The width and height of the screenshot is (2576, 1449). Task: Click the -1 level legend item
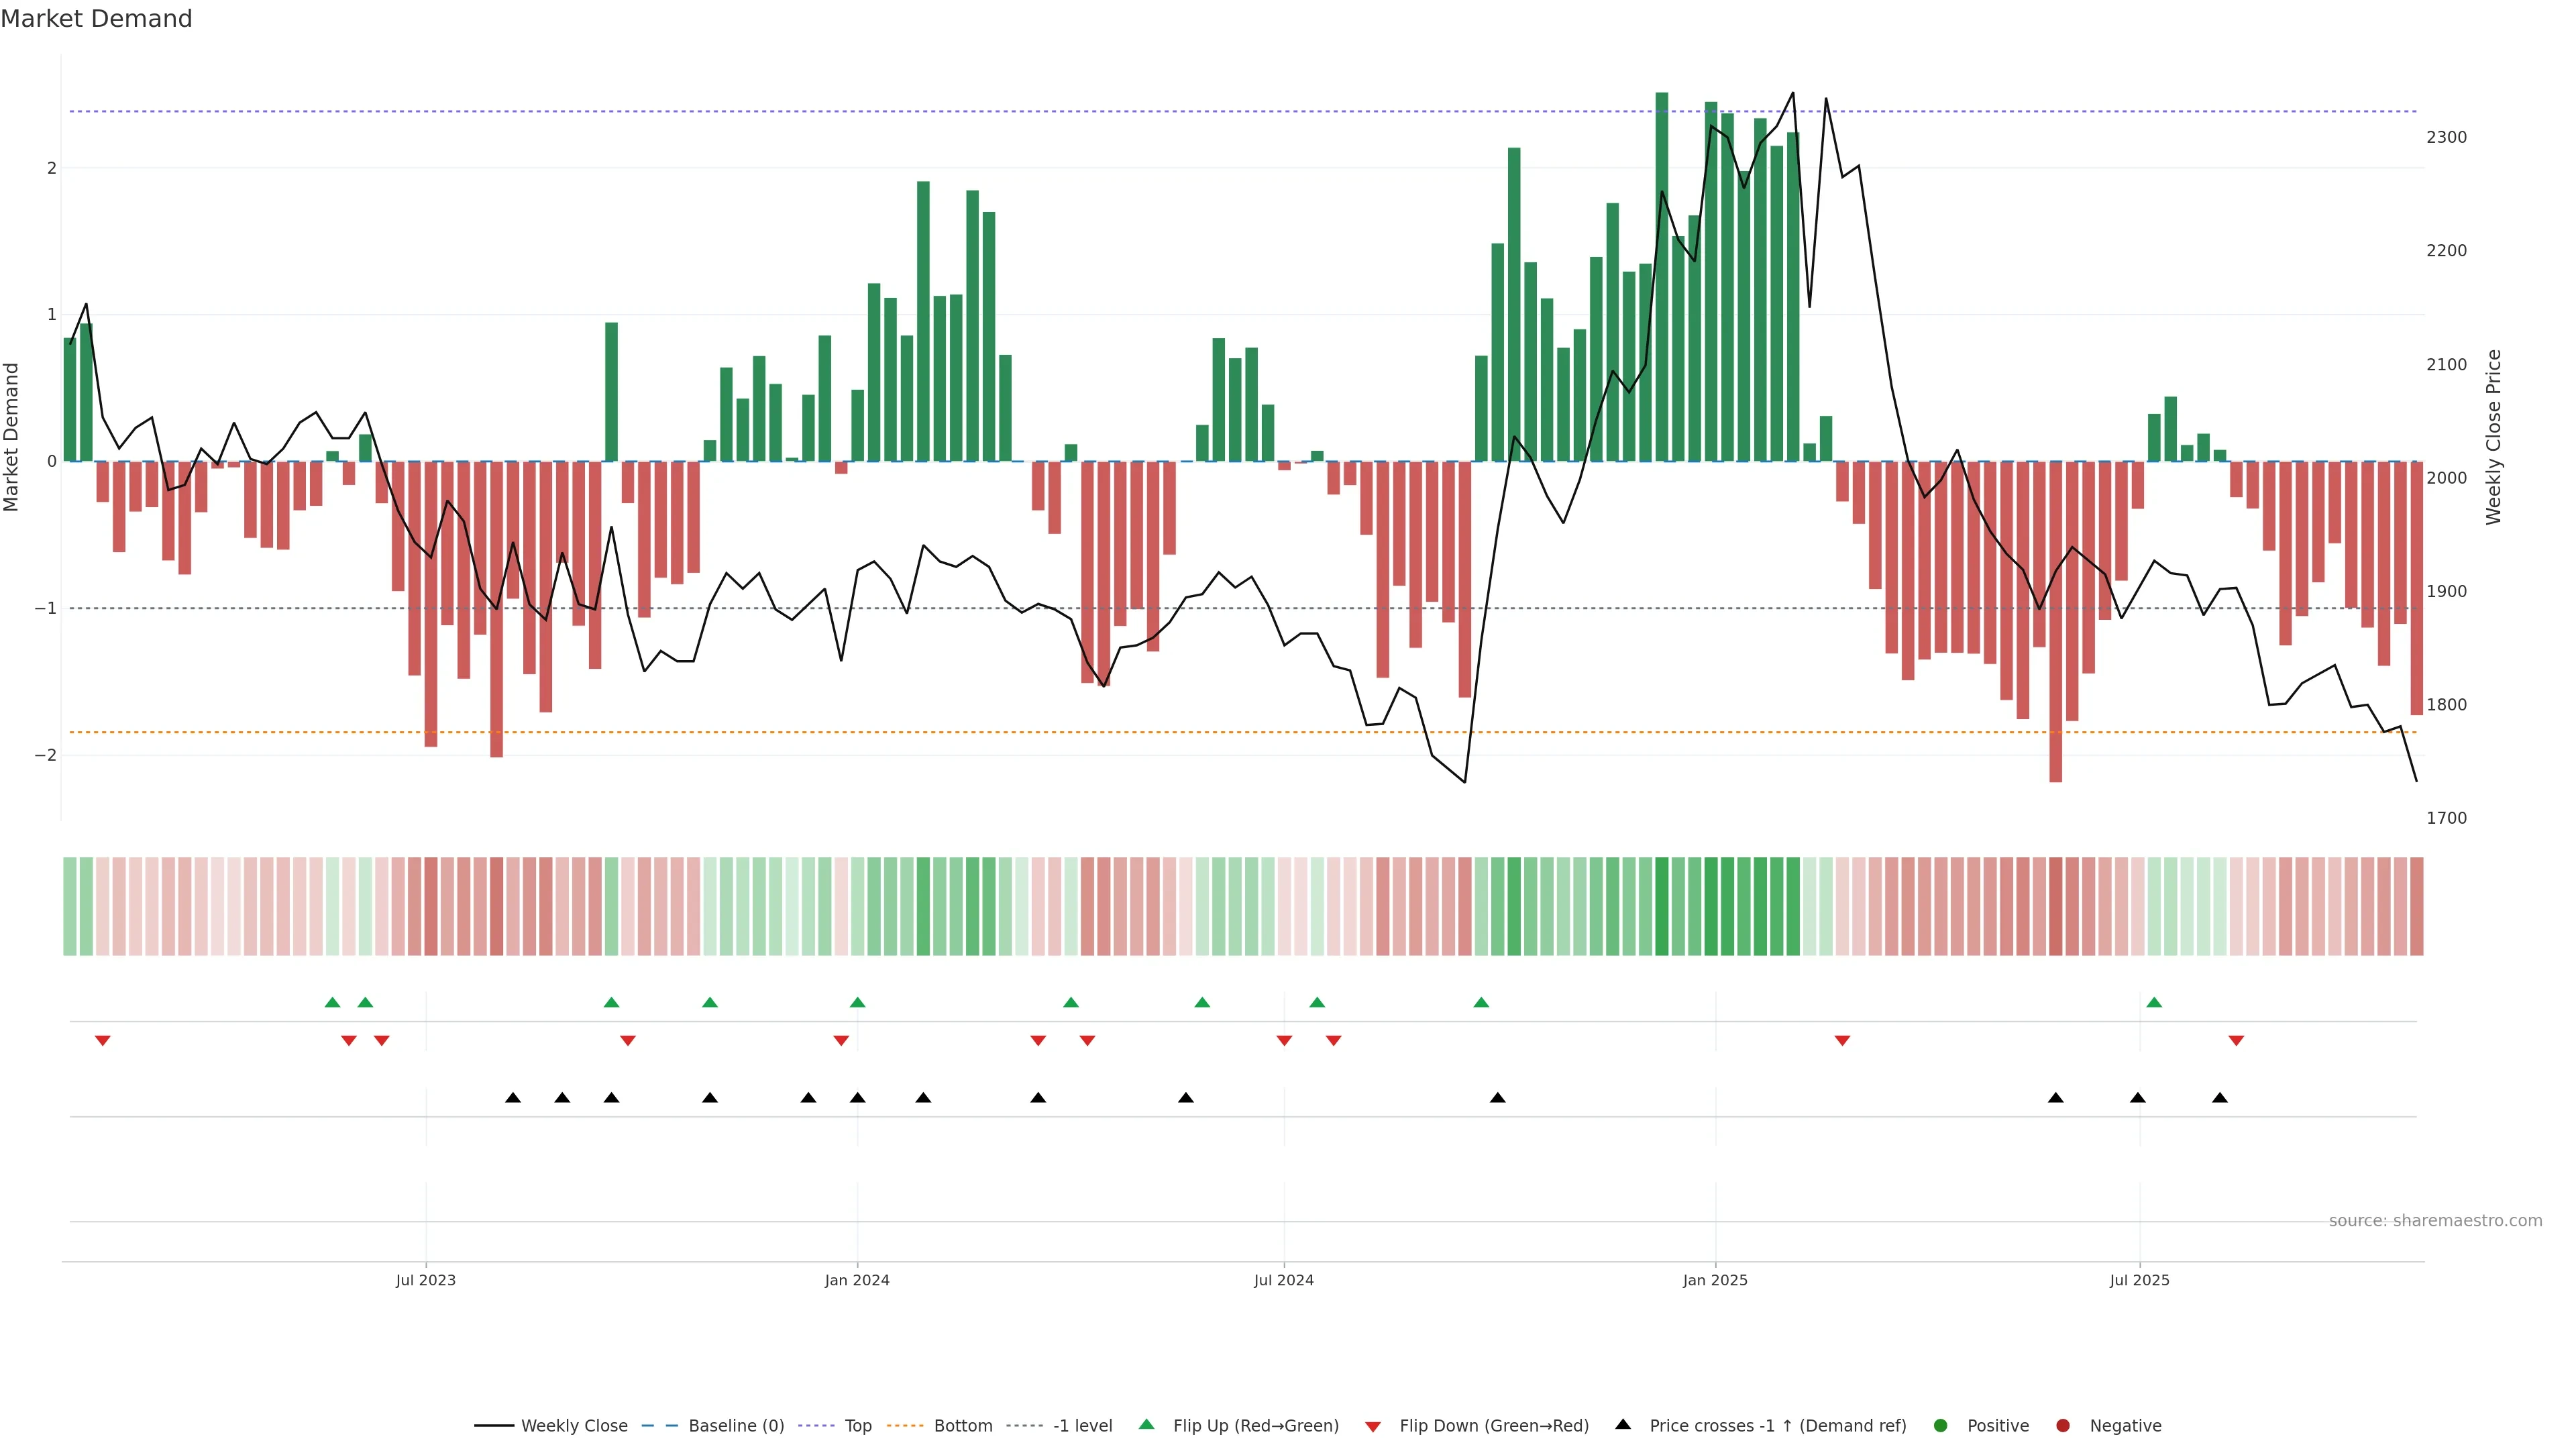click(1082, 1425)
